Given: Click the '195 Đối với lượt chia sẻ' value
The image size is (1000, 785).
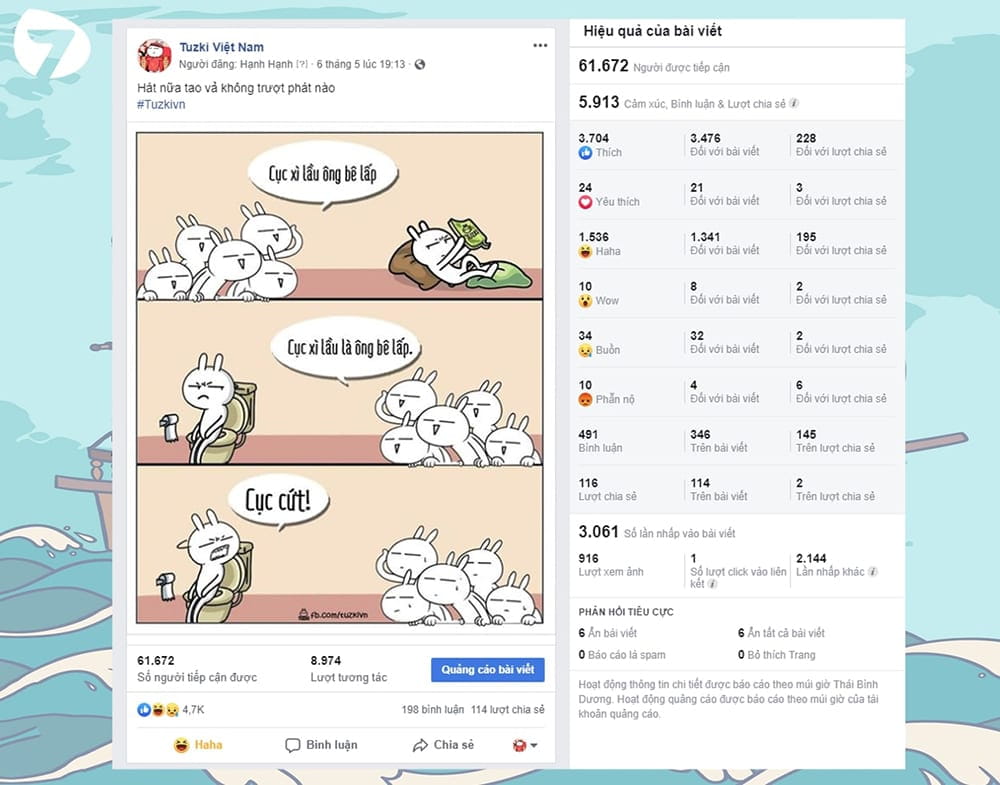Looking at the screenshot, I should 841,244.
